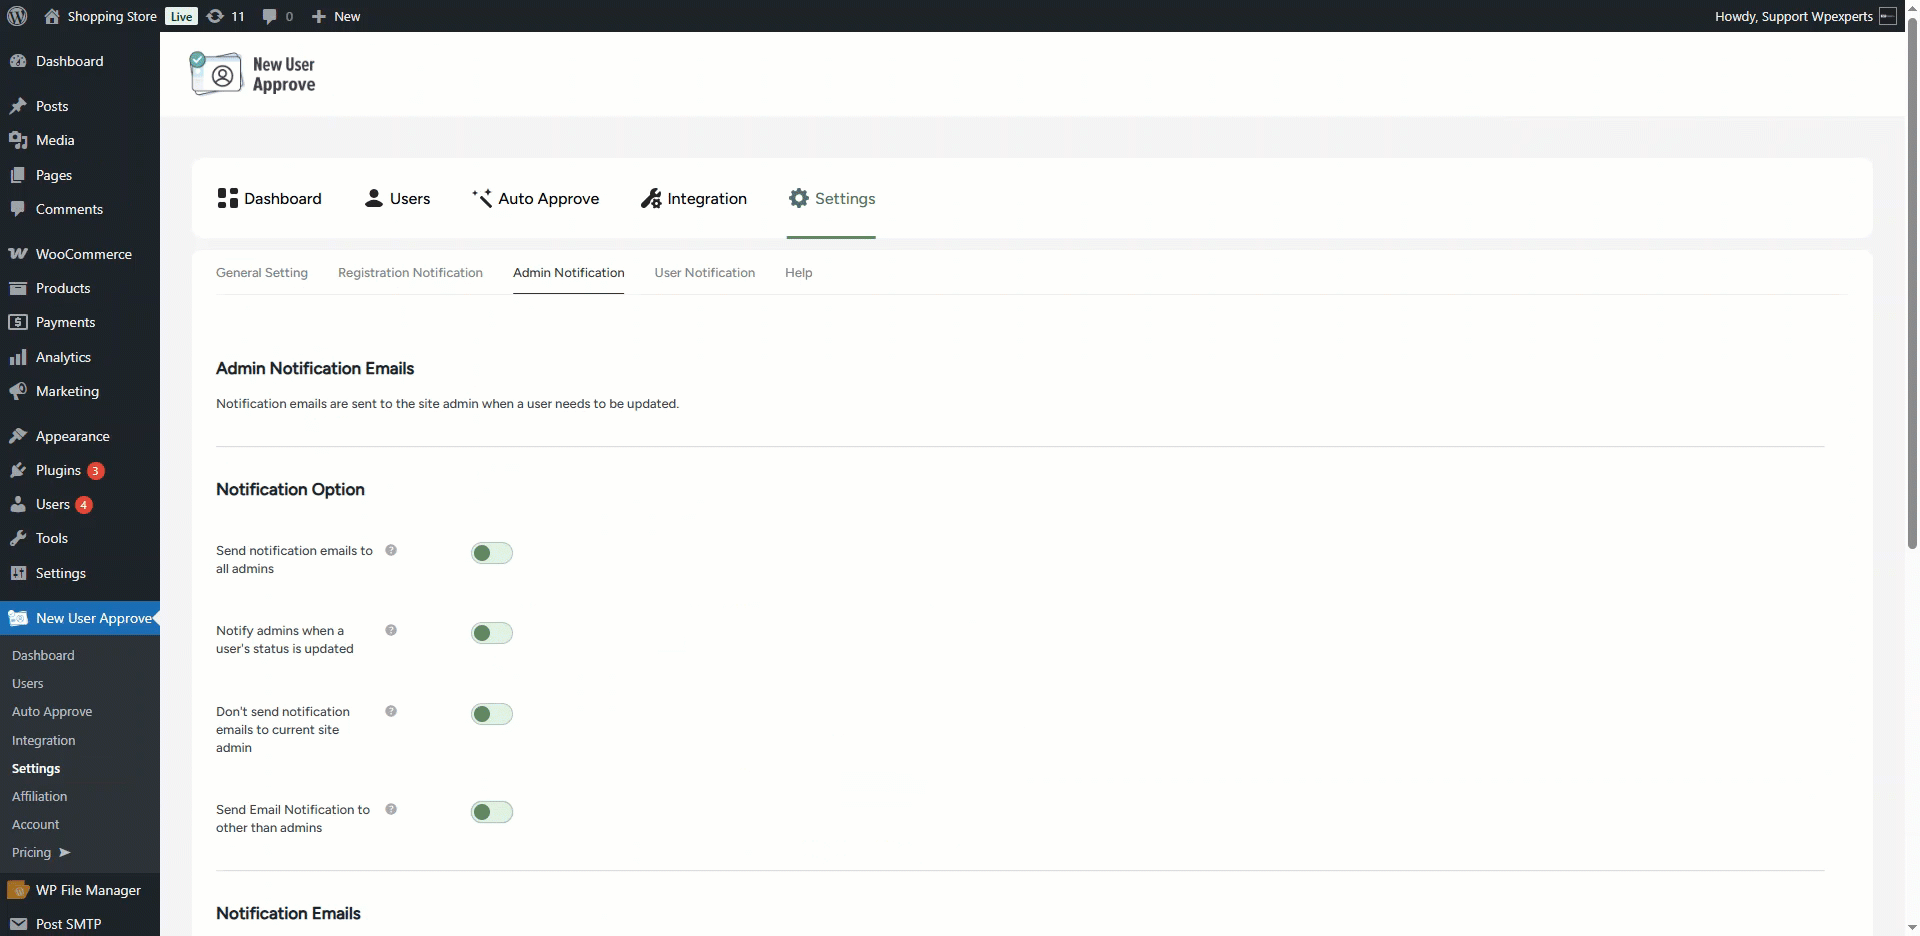This screenshot has height=936, width=1920.
Task: Expand the Pricing arrow in sidebar
Action: coord(64,853)
